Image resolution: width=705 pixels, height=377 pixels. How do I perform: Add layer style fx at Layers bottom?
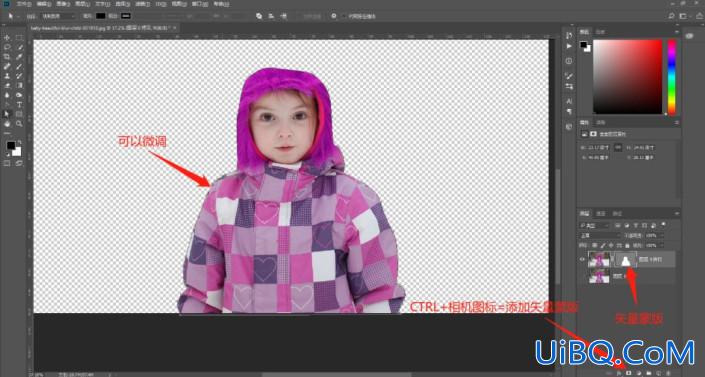point(619,373)
